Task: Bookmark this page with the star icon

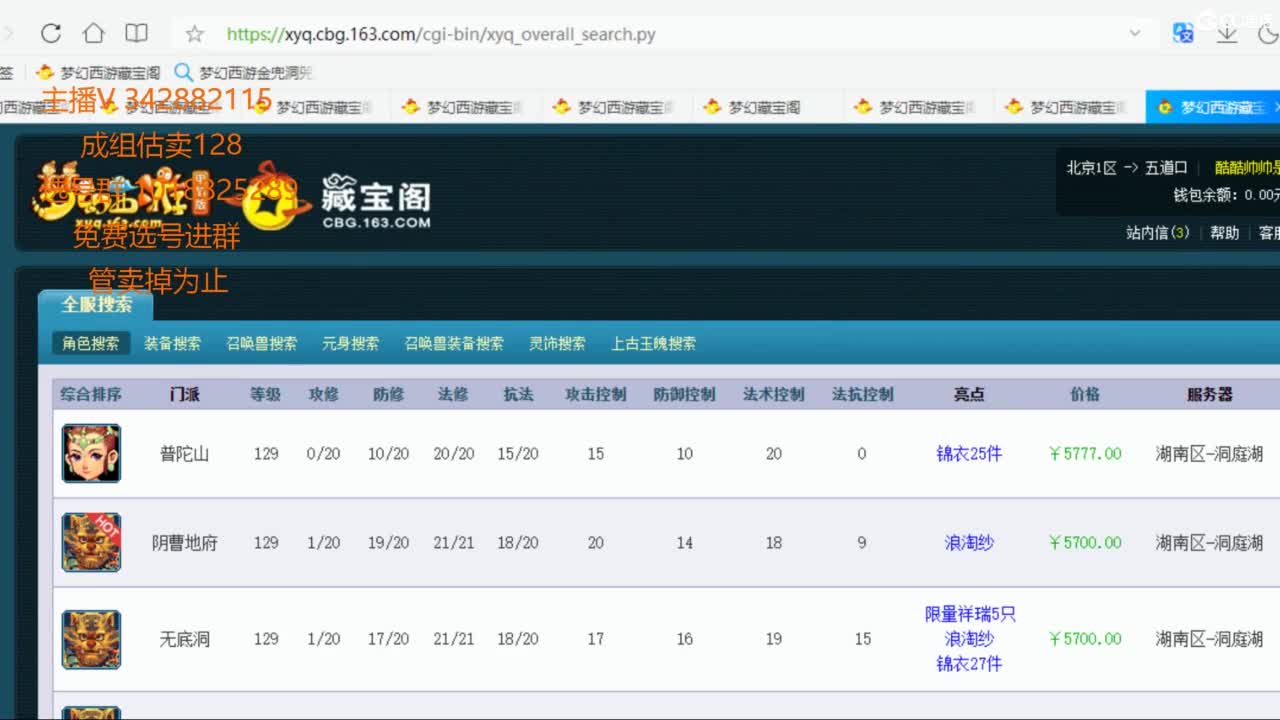Action: point(195,34)
